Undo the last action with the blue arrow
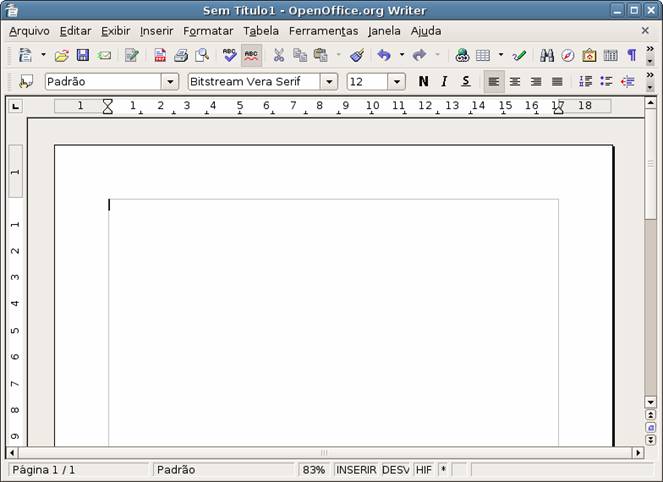The height and width of the screenshot is (482, 663). 384,55
